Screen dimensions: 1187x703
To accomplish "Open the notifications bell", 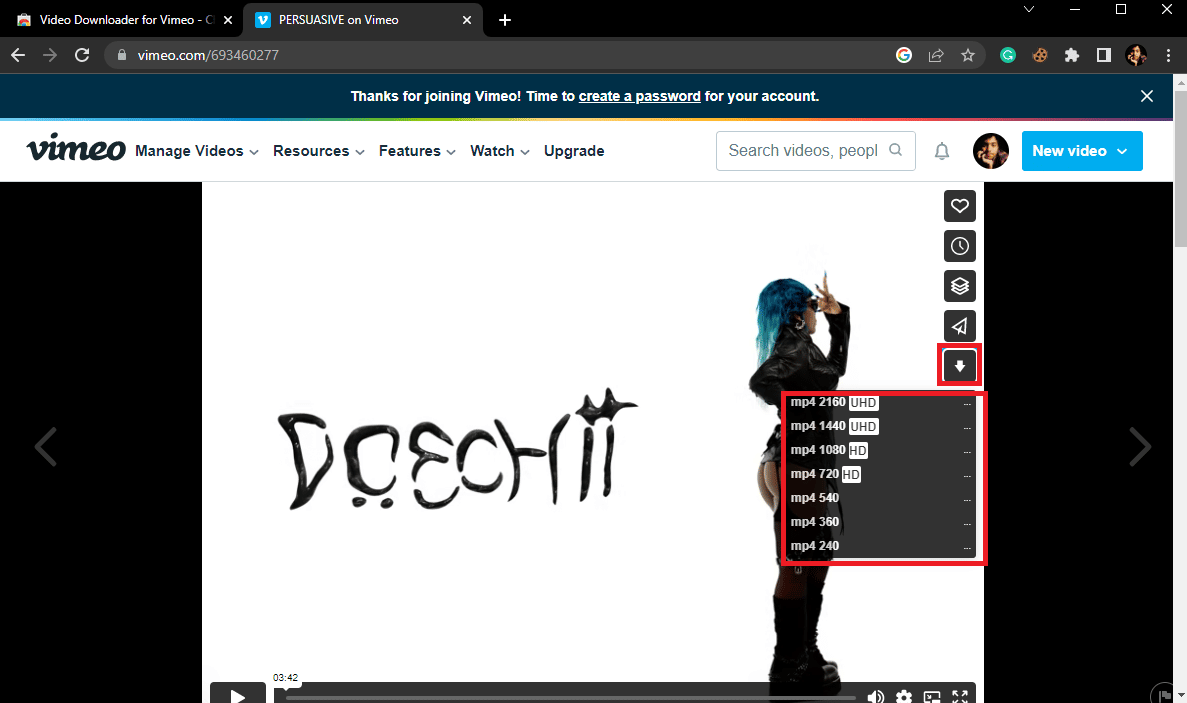I will tap(942, 151).
